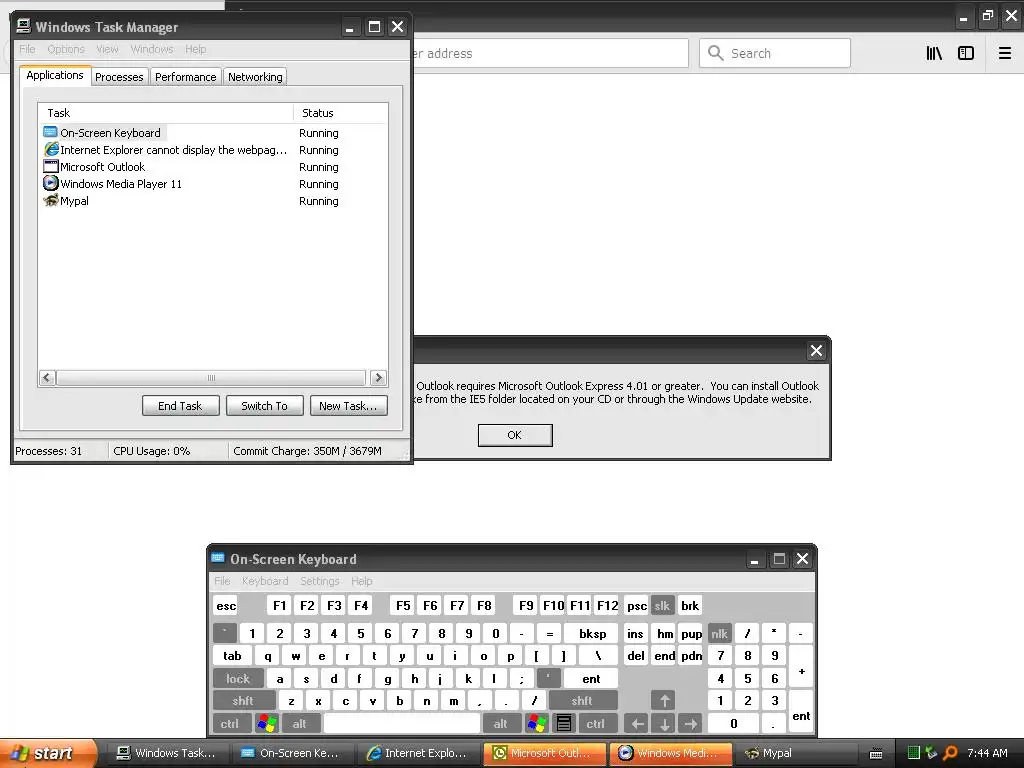Switch to Internet Explorer taskbar button

click(x=419, y=753)
